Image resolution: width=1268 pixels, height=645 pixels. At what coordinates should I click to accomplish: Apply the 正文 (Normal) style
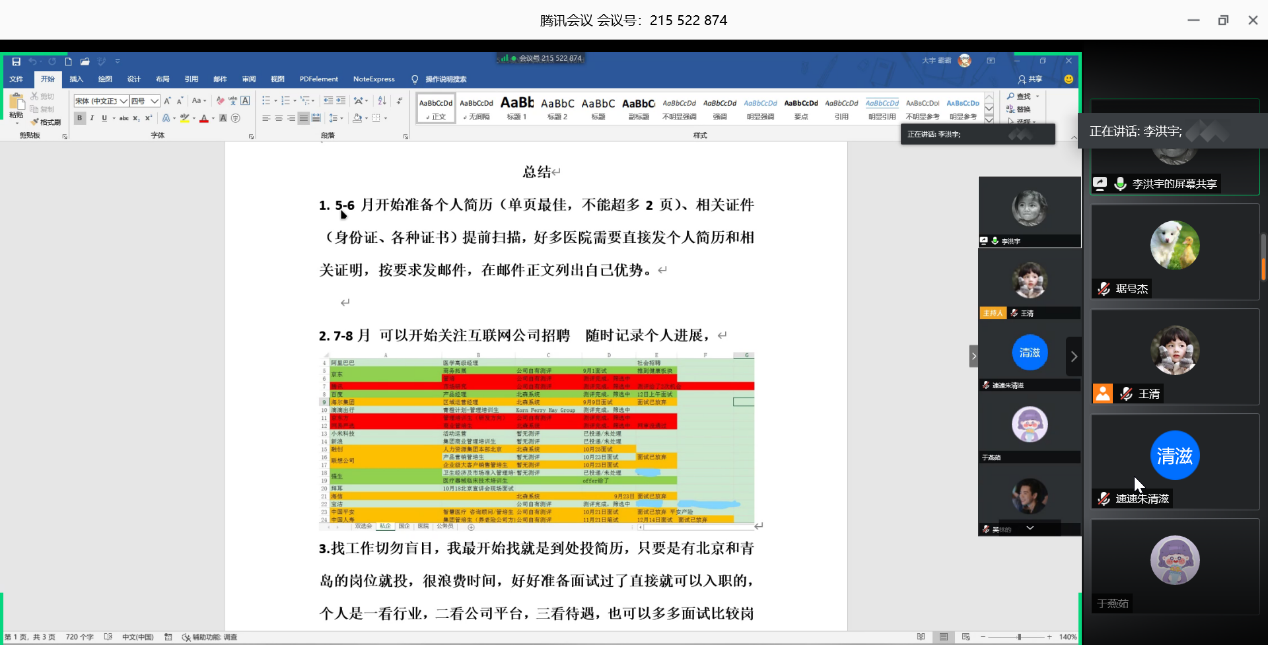click(436, 107)
